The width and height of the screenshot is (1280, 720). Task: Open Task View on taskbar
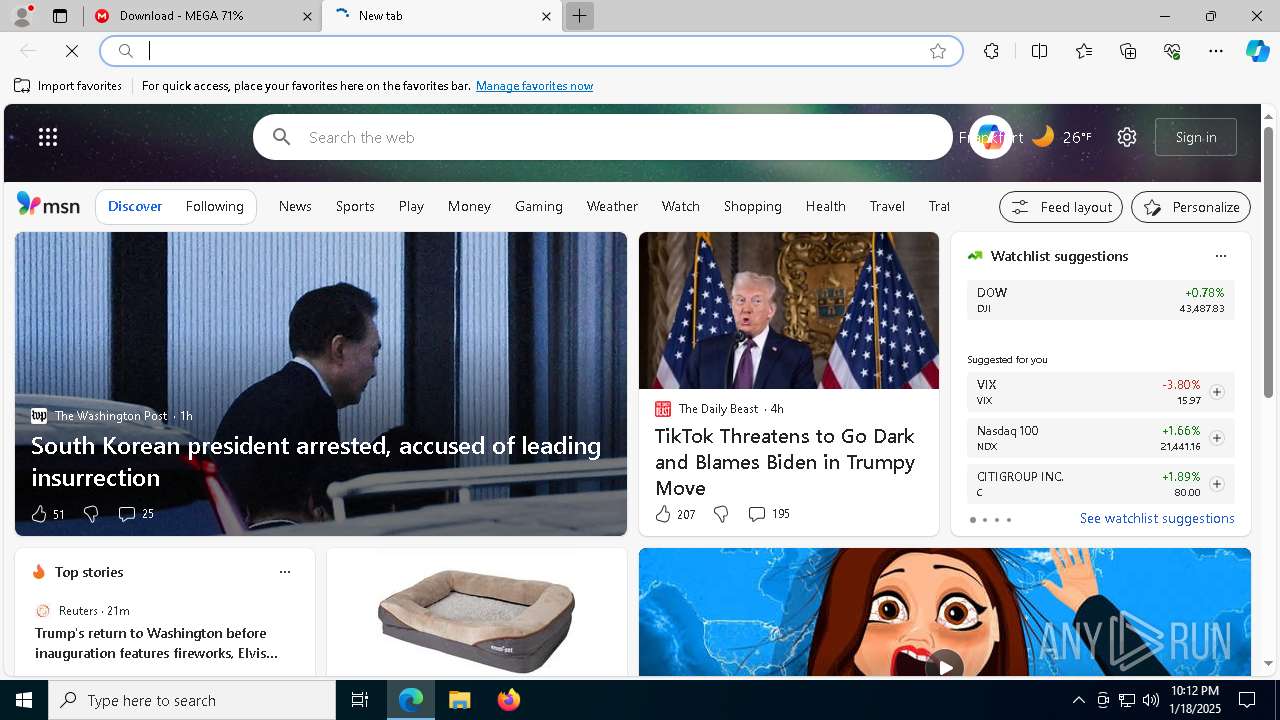[360, 700]
